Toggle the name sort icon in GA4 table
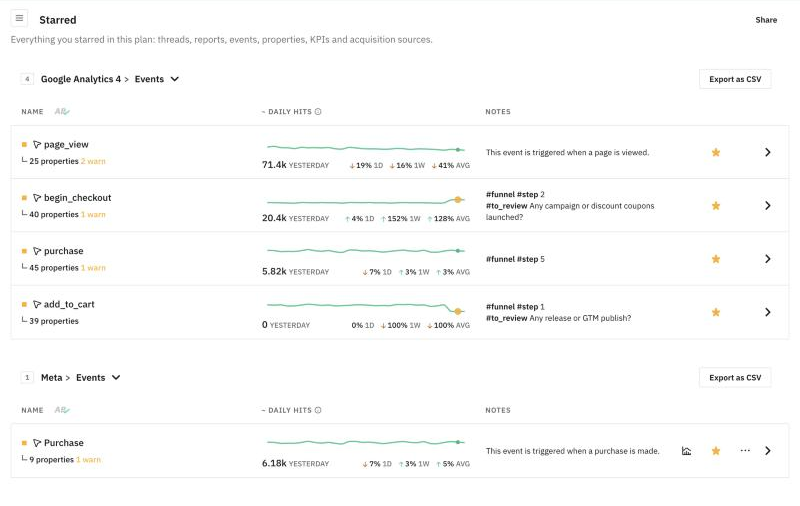This screenshot has width=800, height=506. (x=62, y=111)
